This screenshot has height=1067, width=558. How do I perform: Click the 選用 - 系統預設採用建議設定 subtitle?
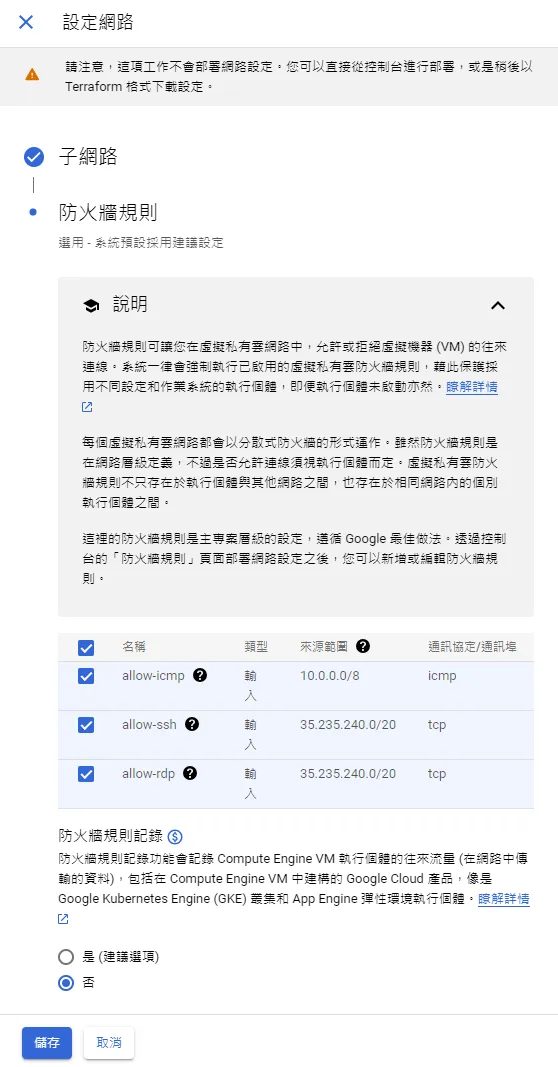tap(141, 242)
